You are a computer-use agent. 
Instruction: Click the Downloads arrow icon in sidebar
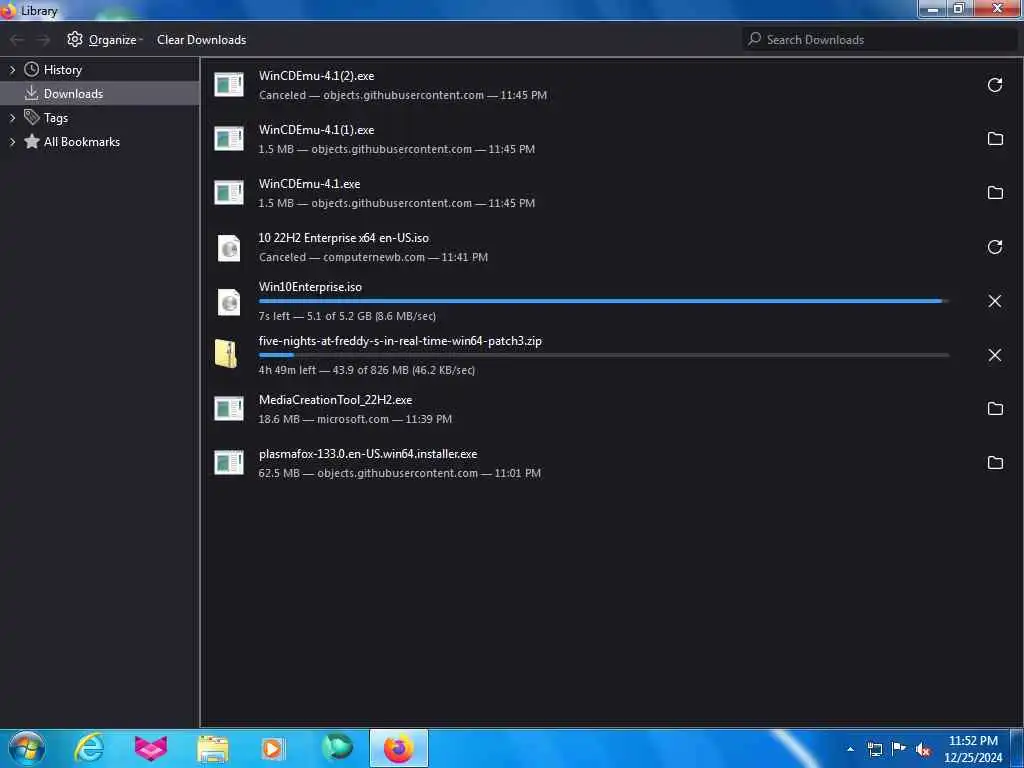point(31,93)
